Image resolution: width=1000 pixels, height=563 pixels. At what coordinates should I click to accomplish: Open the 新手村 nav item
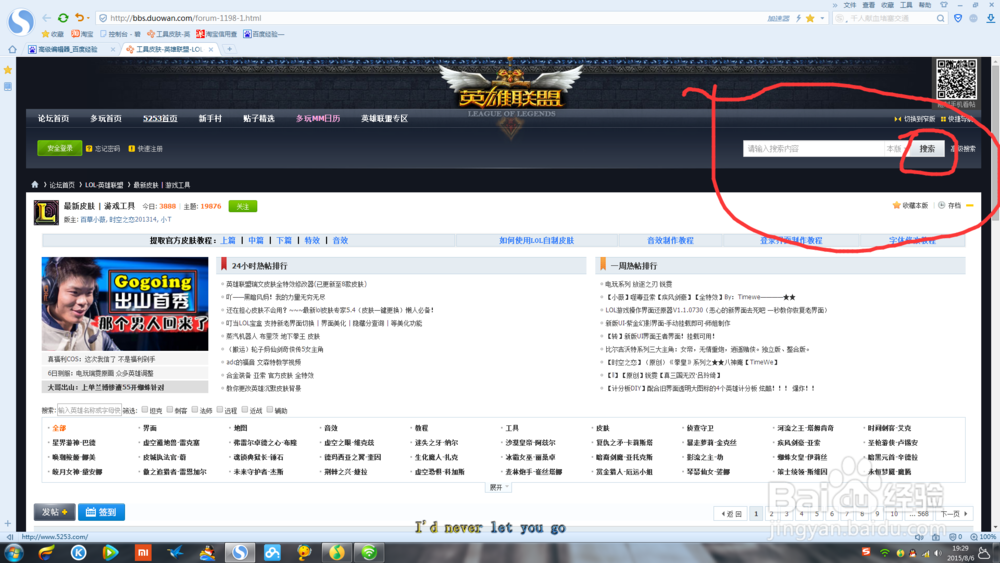[x=210, y=119]
